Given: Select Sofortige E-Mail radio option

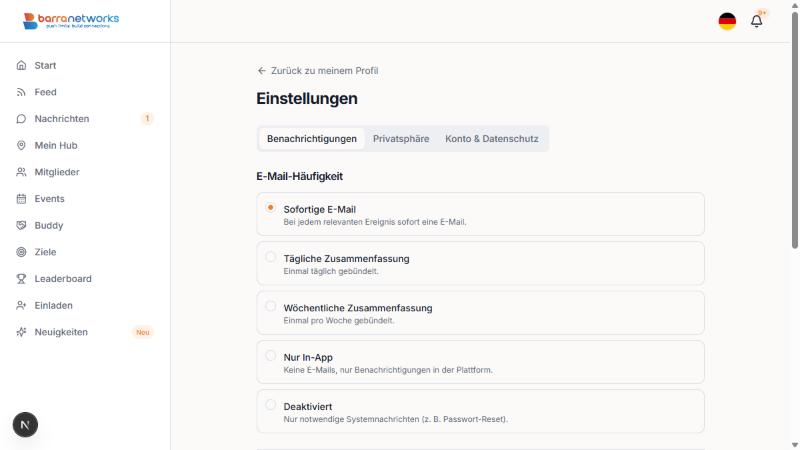Looking at the screenshot, I should pos(270,208).
